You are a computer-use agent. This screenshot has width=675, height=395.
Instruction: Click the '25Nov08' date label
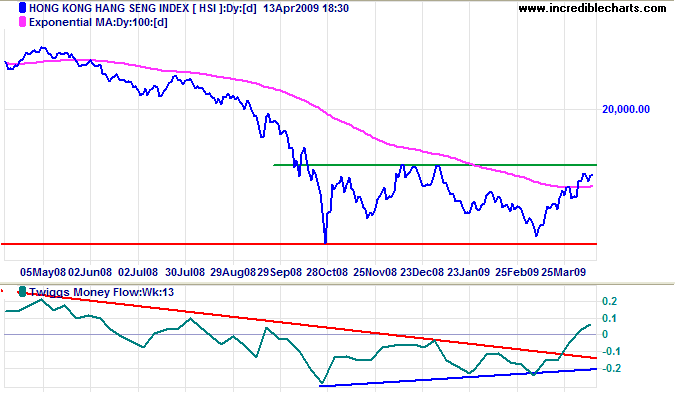click(x=375, y=272)
